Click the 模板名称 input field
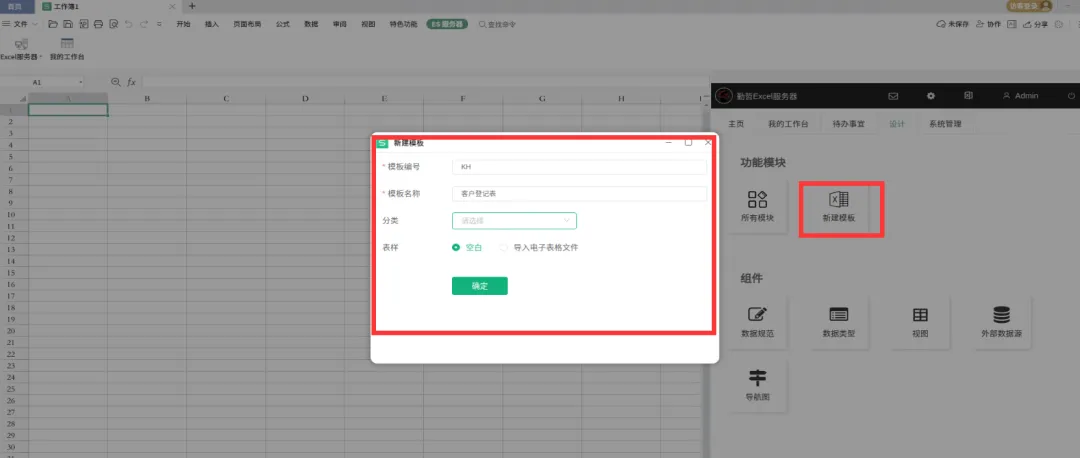The width and height of the screenshot is (1080, 458). [x=579, y=194]
